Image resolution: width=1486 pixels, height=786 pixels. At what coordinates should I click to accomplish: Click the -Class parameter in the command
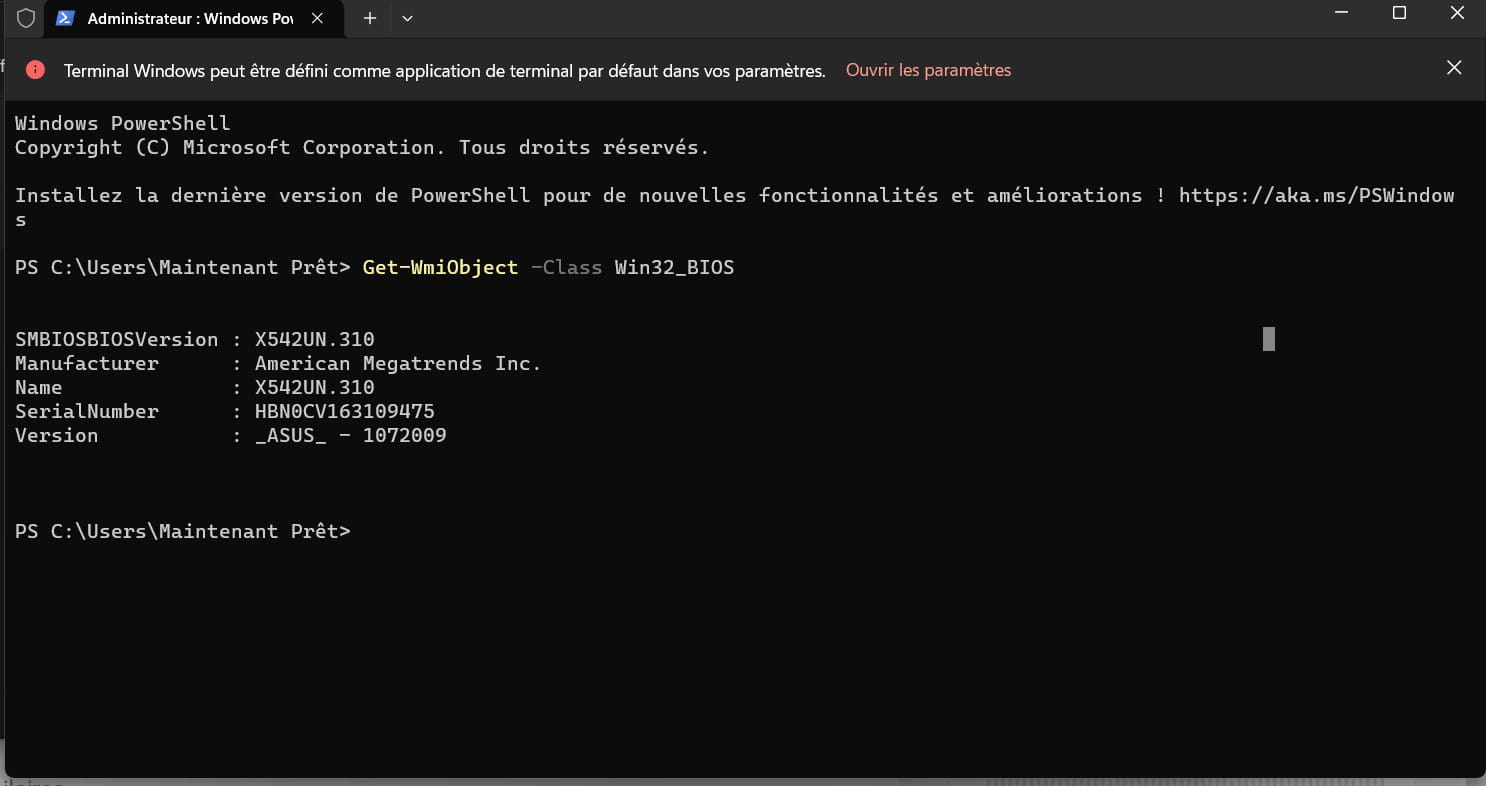(566, 267)
